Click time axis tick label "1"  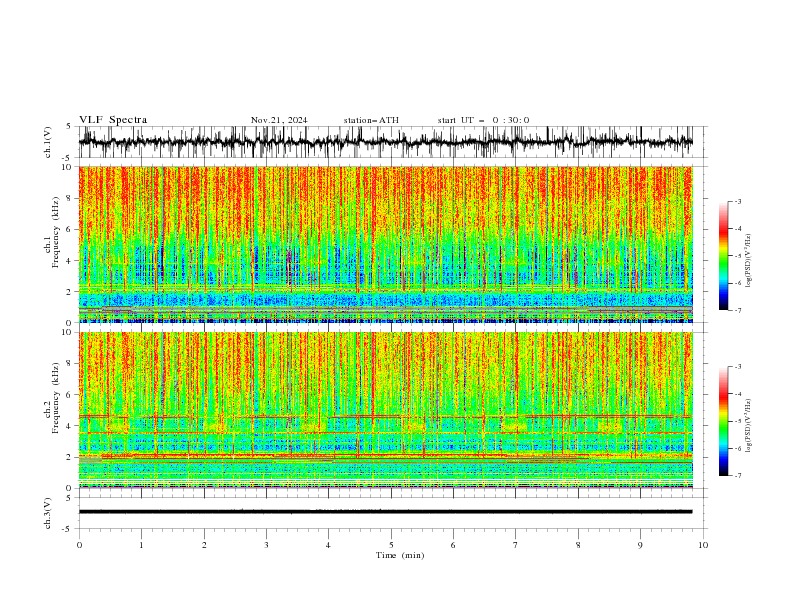(x=141, y=545)
